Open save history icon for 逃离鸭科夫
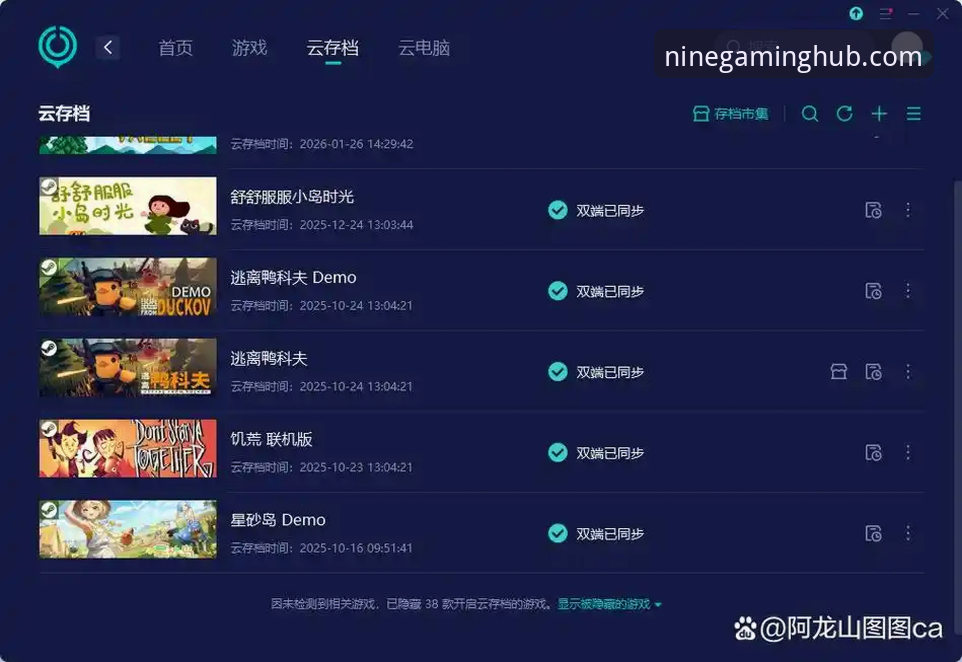Viewport: 962px width, 662px height. tap(874, 371)
